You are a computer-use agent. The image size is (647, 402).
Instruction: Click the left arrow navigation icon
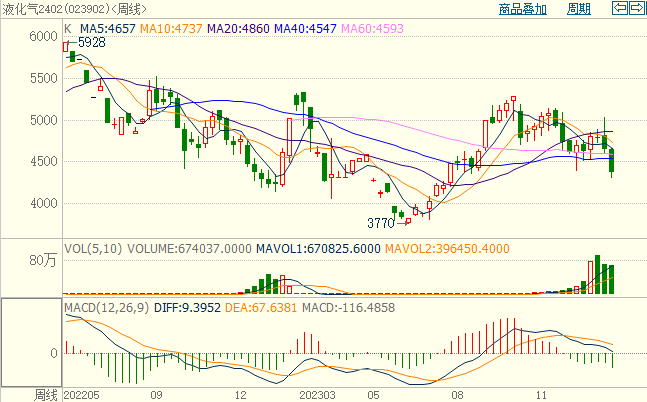619,9
